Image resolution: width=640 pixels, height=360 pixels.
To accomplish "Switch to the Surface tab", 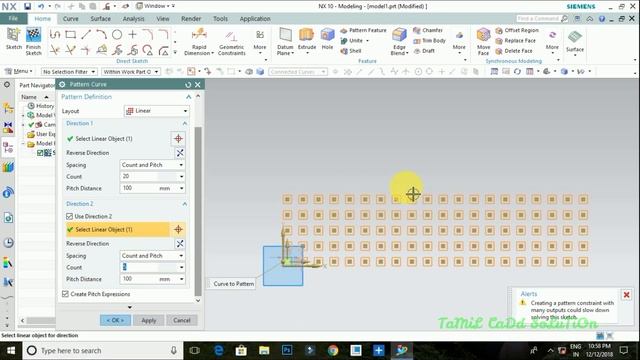I will (x=100, y=19).
